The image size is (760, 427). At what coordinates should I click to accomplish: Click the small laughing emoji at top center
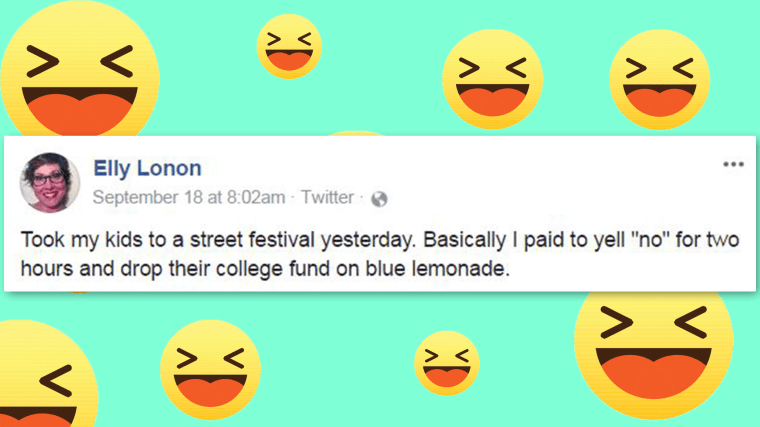pyautogui.click(x=289, y=46)
